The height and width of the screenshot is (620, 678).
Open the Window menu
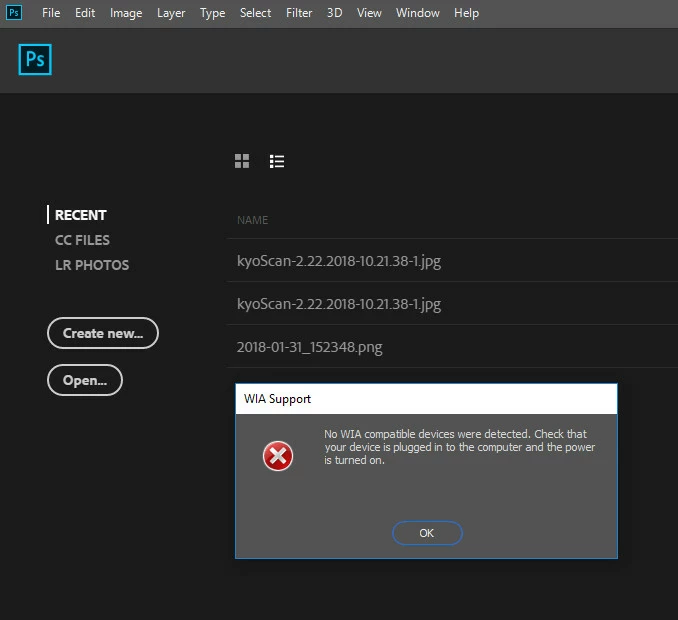pyautogui.click(x=418, y=13)
